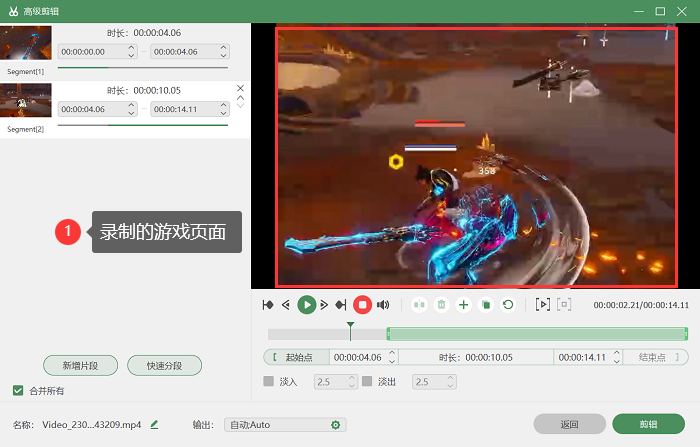Play the selected segment bracket-play icon
This screenshot has height=447, width=700.
pyautogui.click(x=542, y=305)
